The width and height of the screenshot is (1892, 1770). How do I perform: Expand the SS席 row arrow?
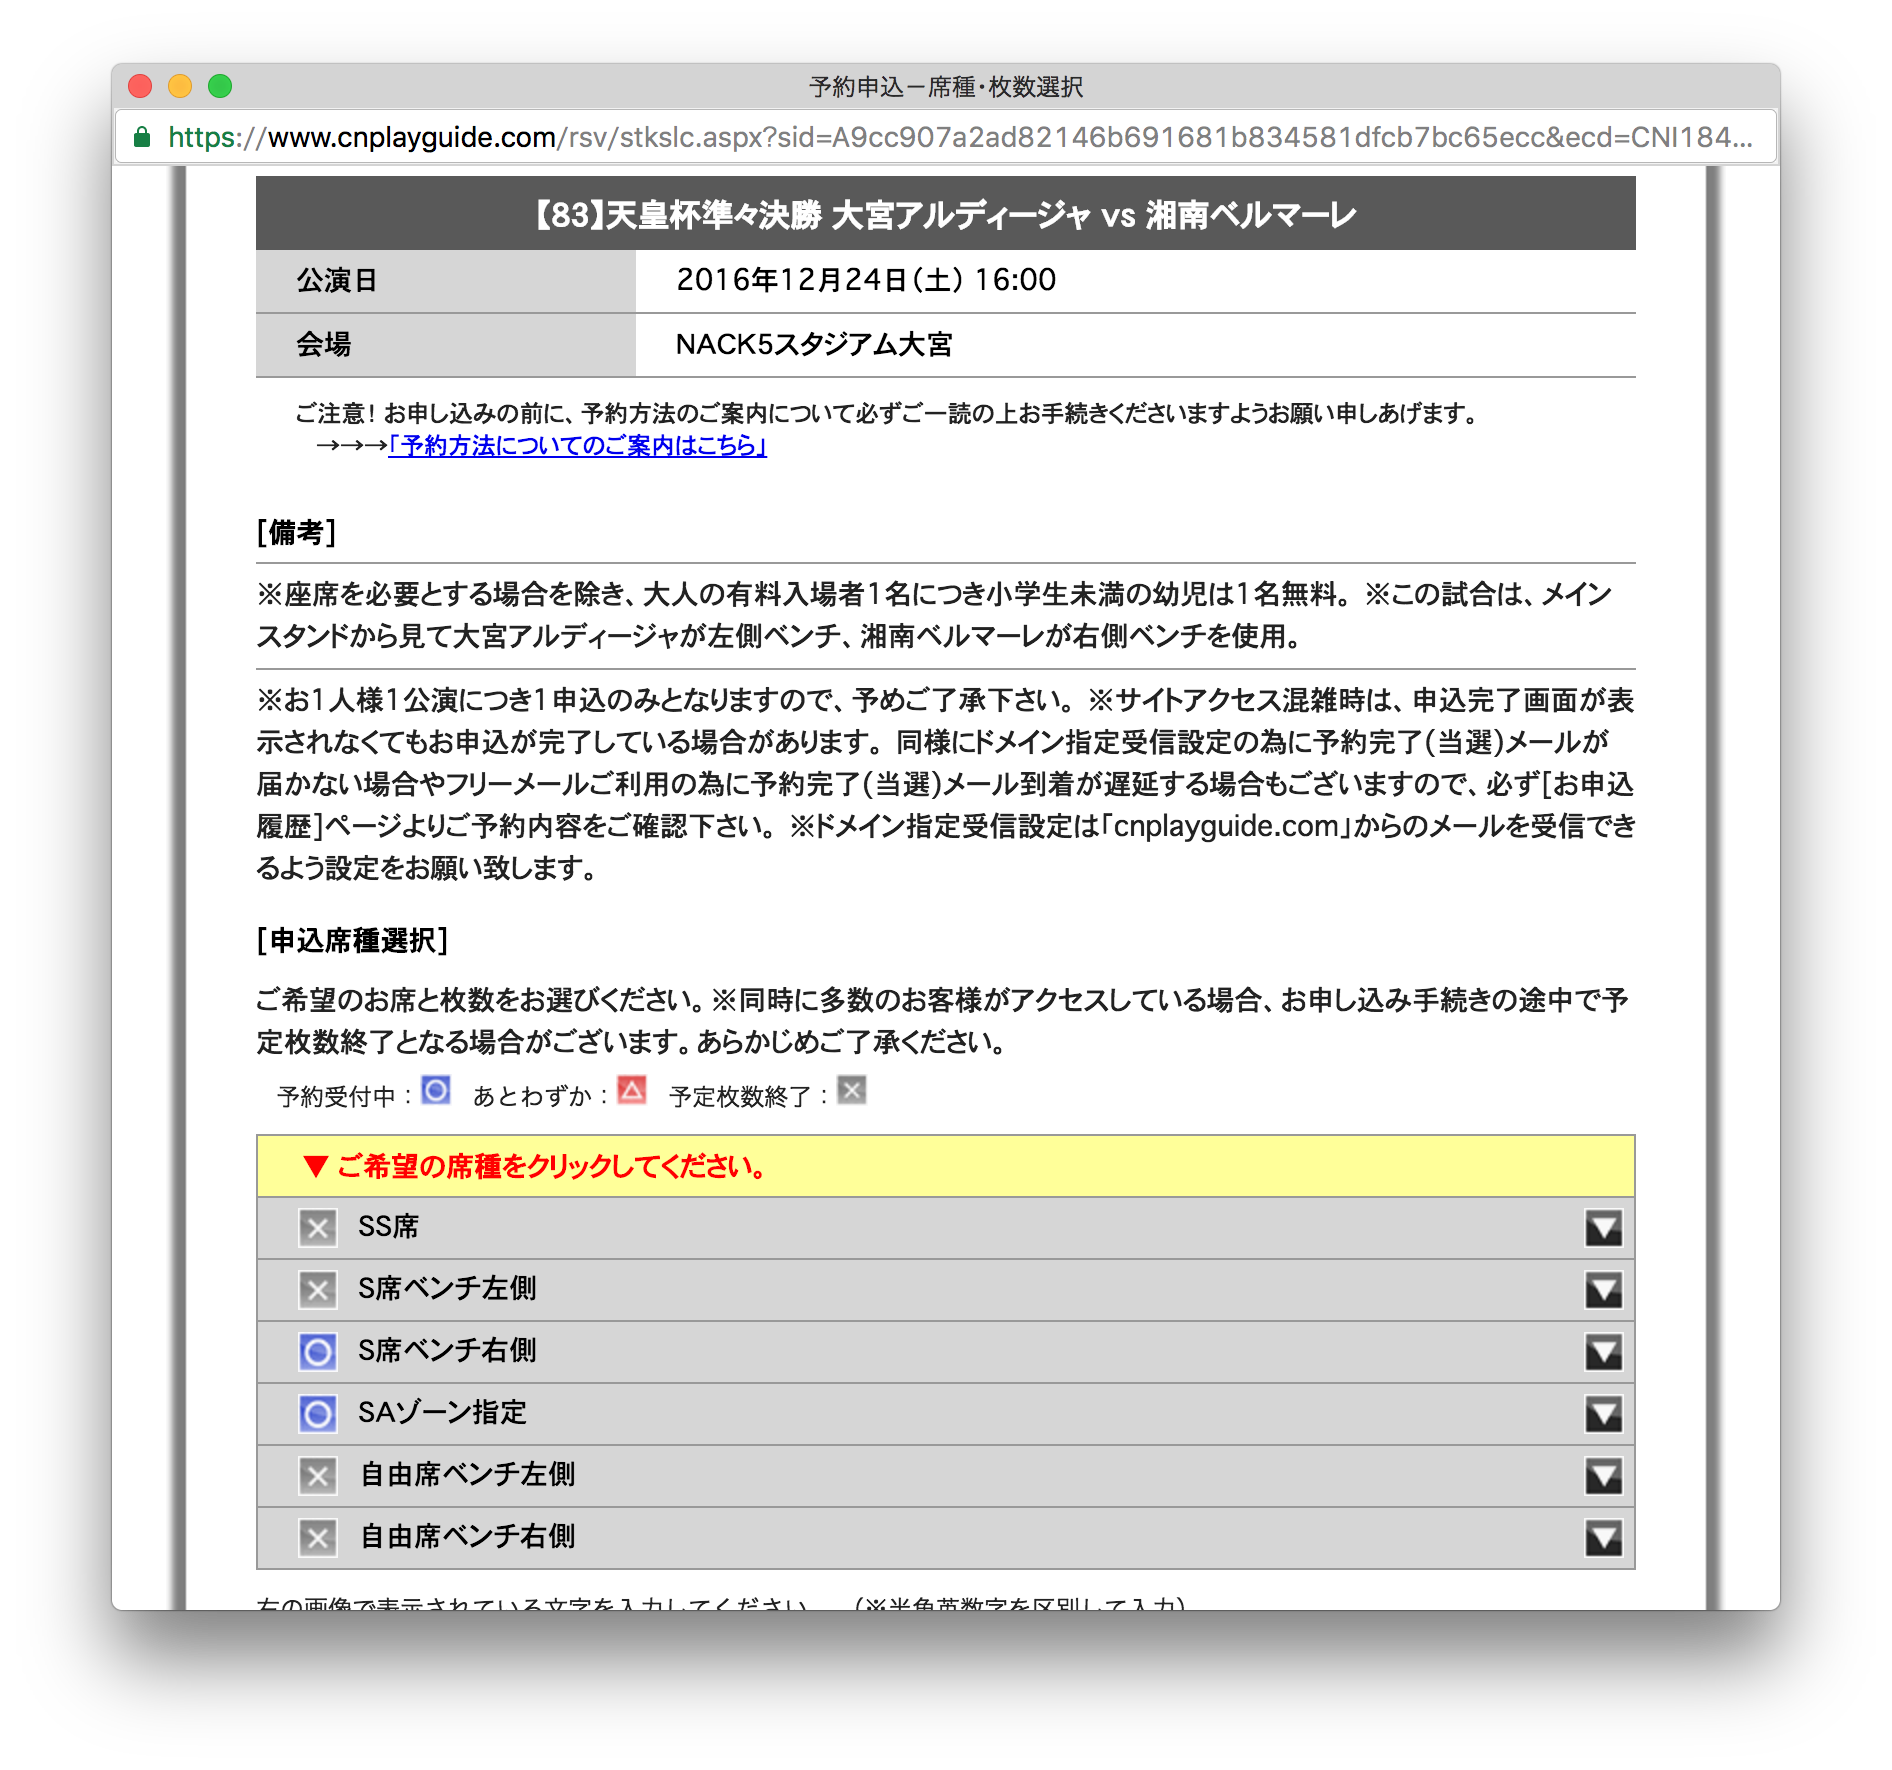[x=1603, y=1228]
